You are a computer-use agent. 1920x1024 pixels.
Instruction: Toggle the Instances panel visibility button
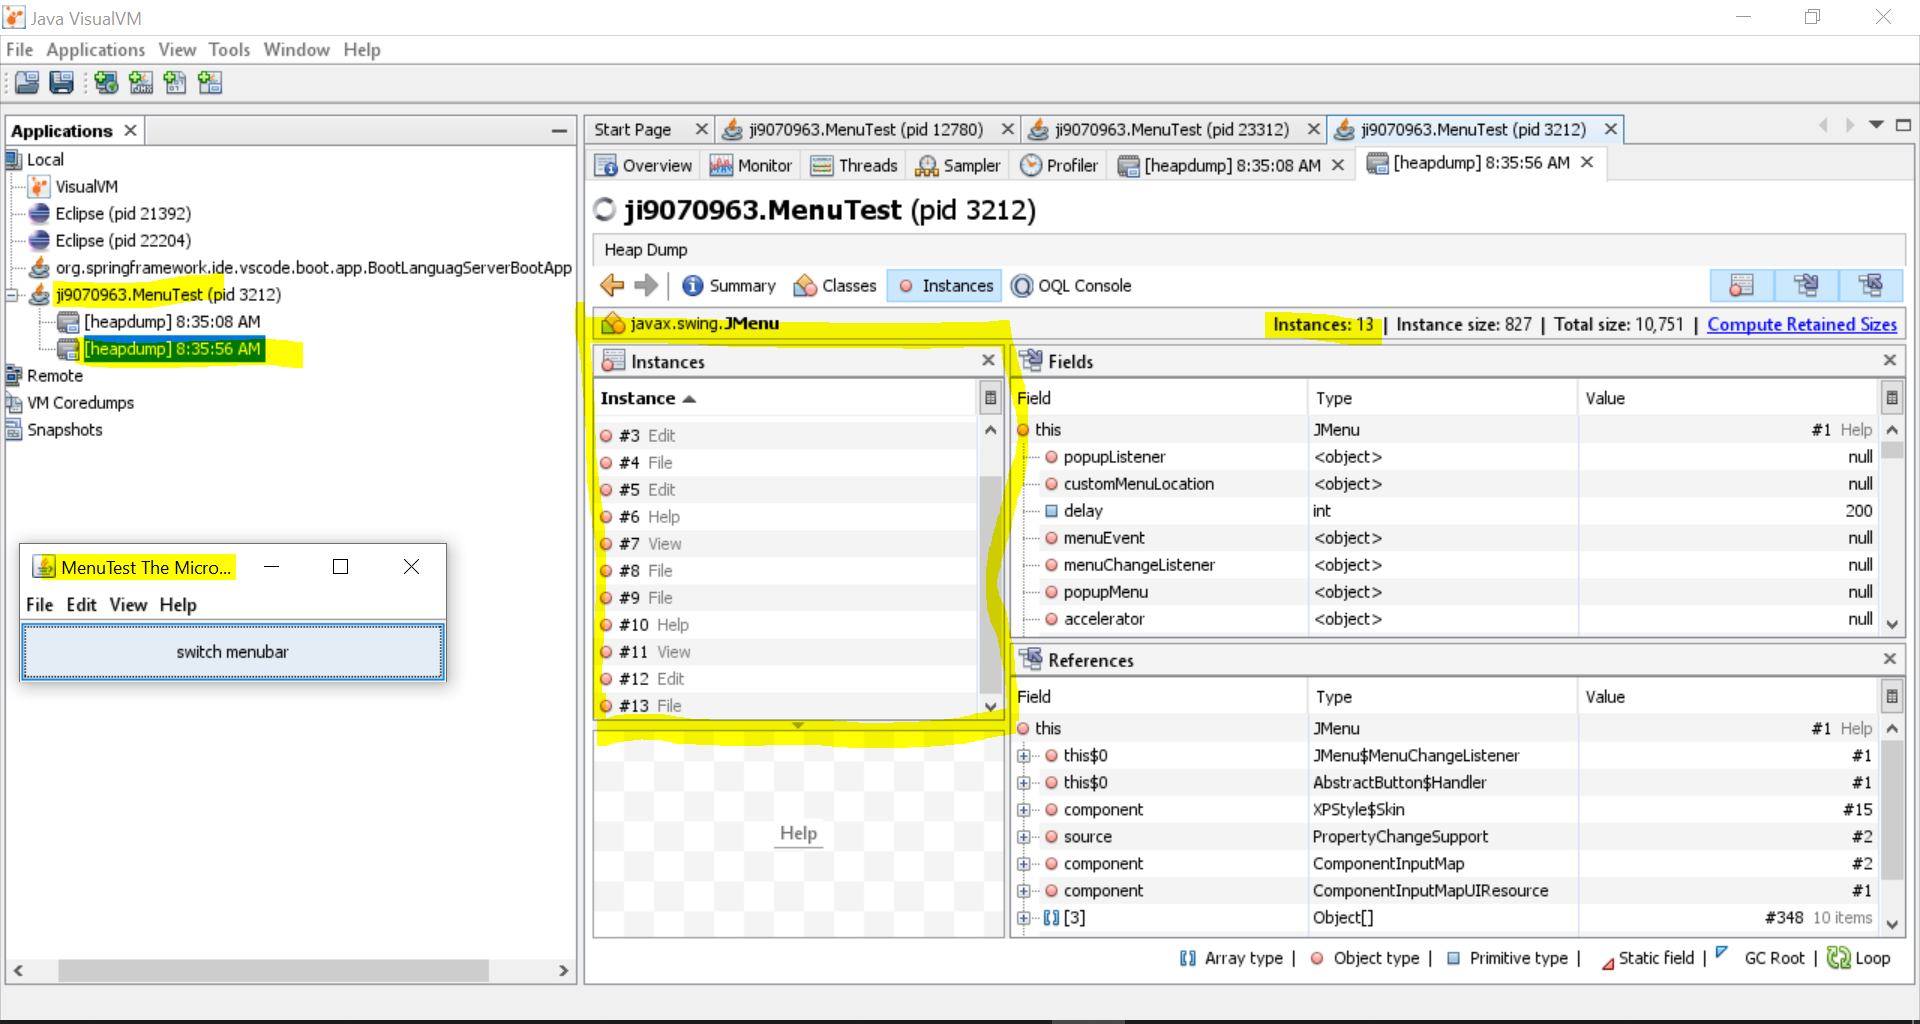click(1741, 286)
